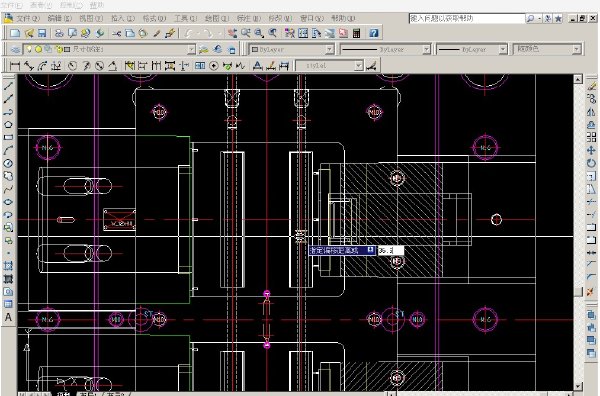Click the Undo arrow icon
The image size is (600, 396).
click(x=189, y=33)
